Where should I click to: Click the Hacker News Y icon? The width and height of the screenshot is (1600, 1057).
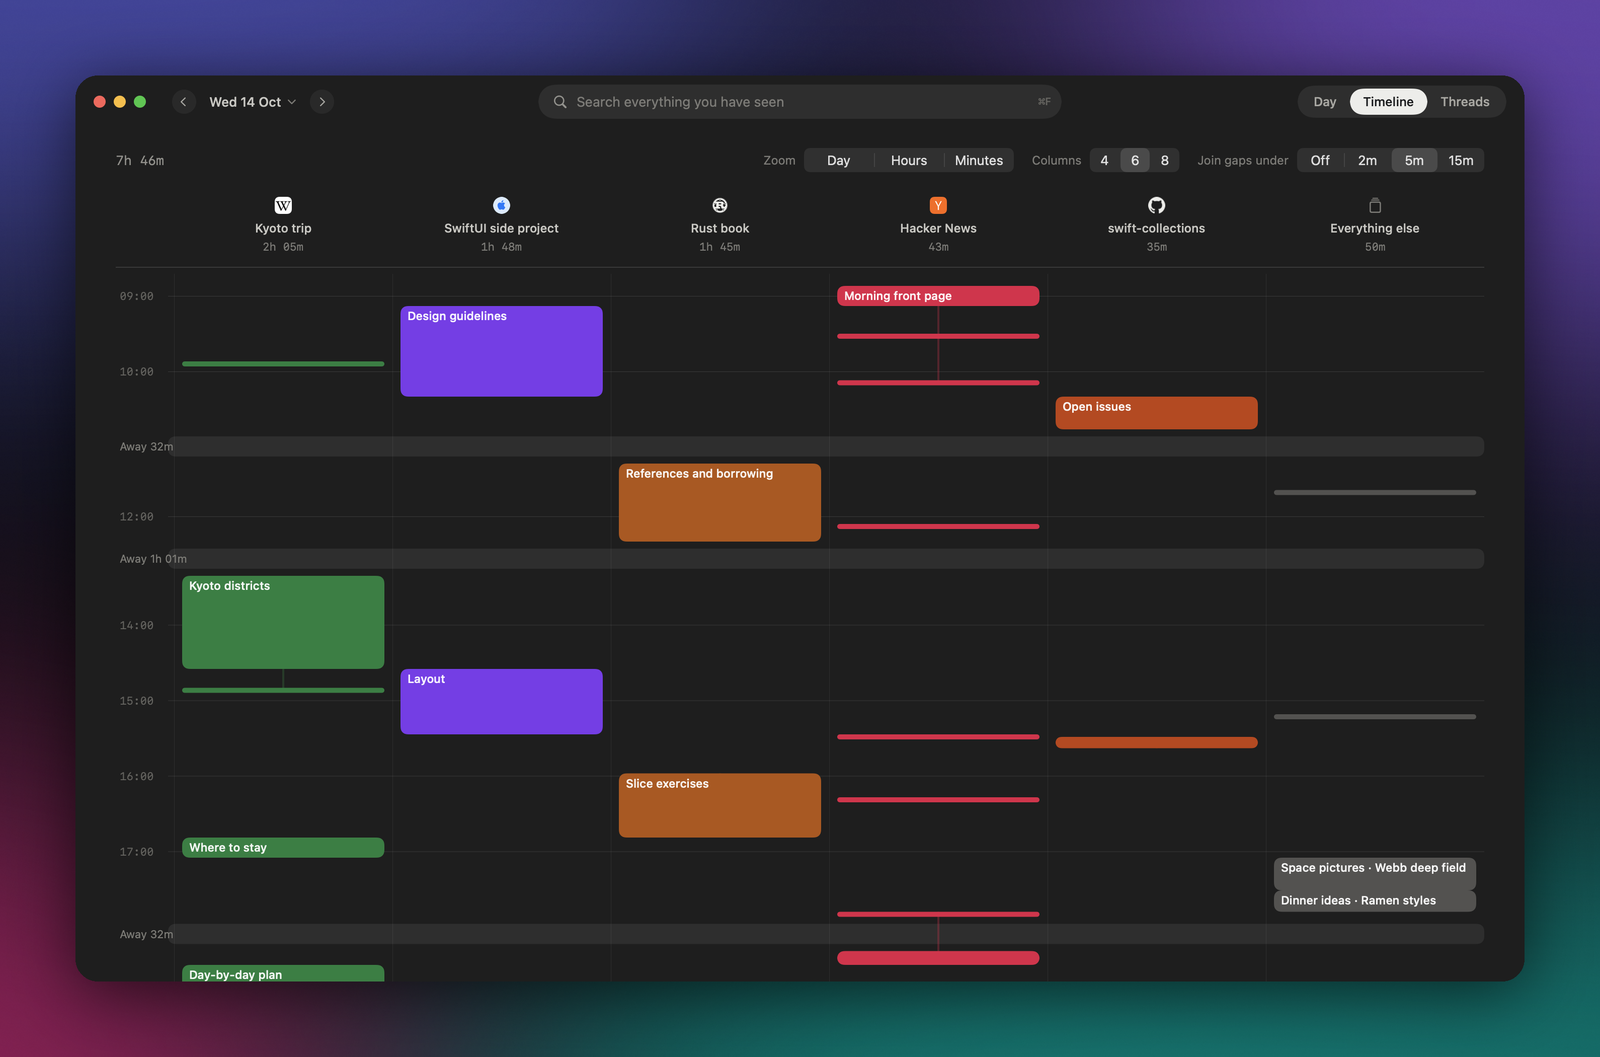click(x=938, y=205)
